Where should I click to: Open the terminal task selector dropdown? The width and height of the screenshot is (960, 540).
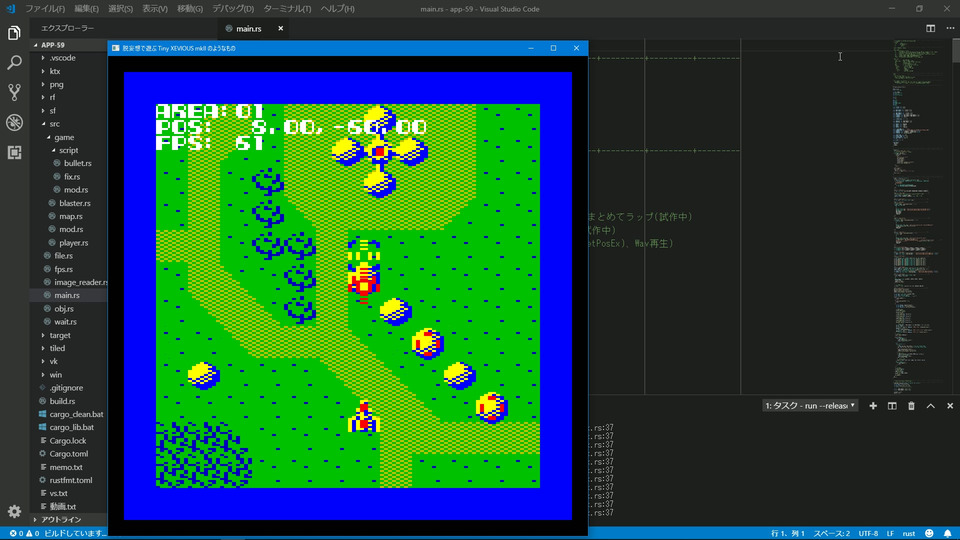tap(810, 406)
